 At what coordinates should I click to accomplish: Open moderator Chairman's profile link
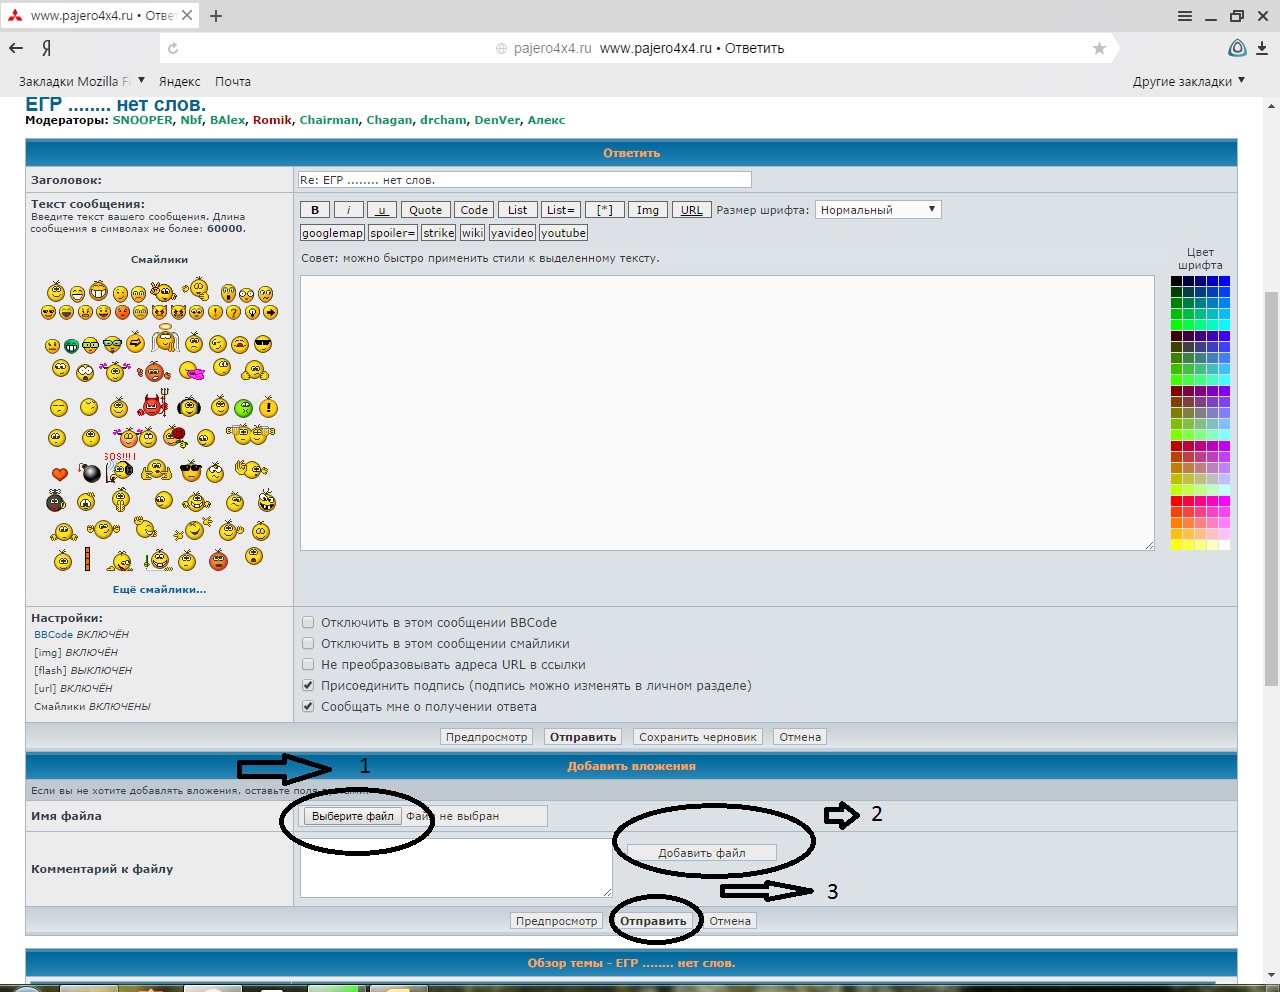(329, 120)
